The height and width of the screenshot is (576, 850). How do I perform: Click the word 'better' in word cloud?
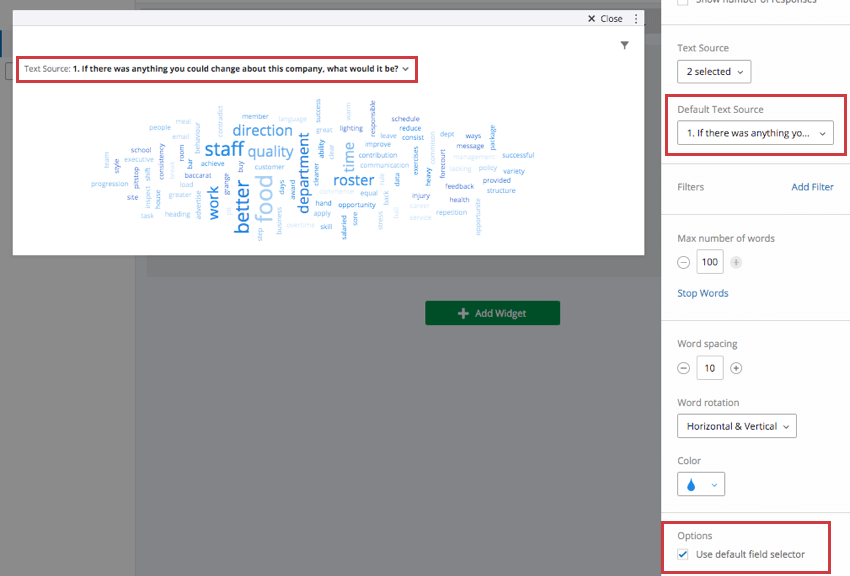click(241, 207)
